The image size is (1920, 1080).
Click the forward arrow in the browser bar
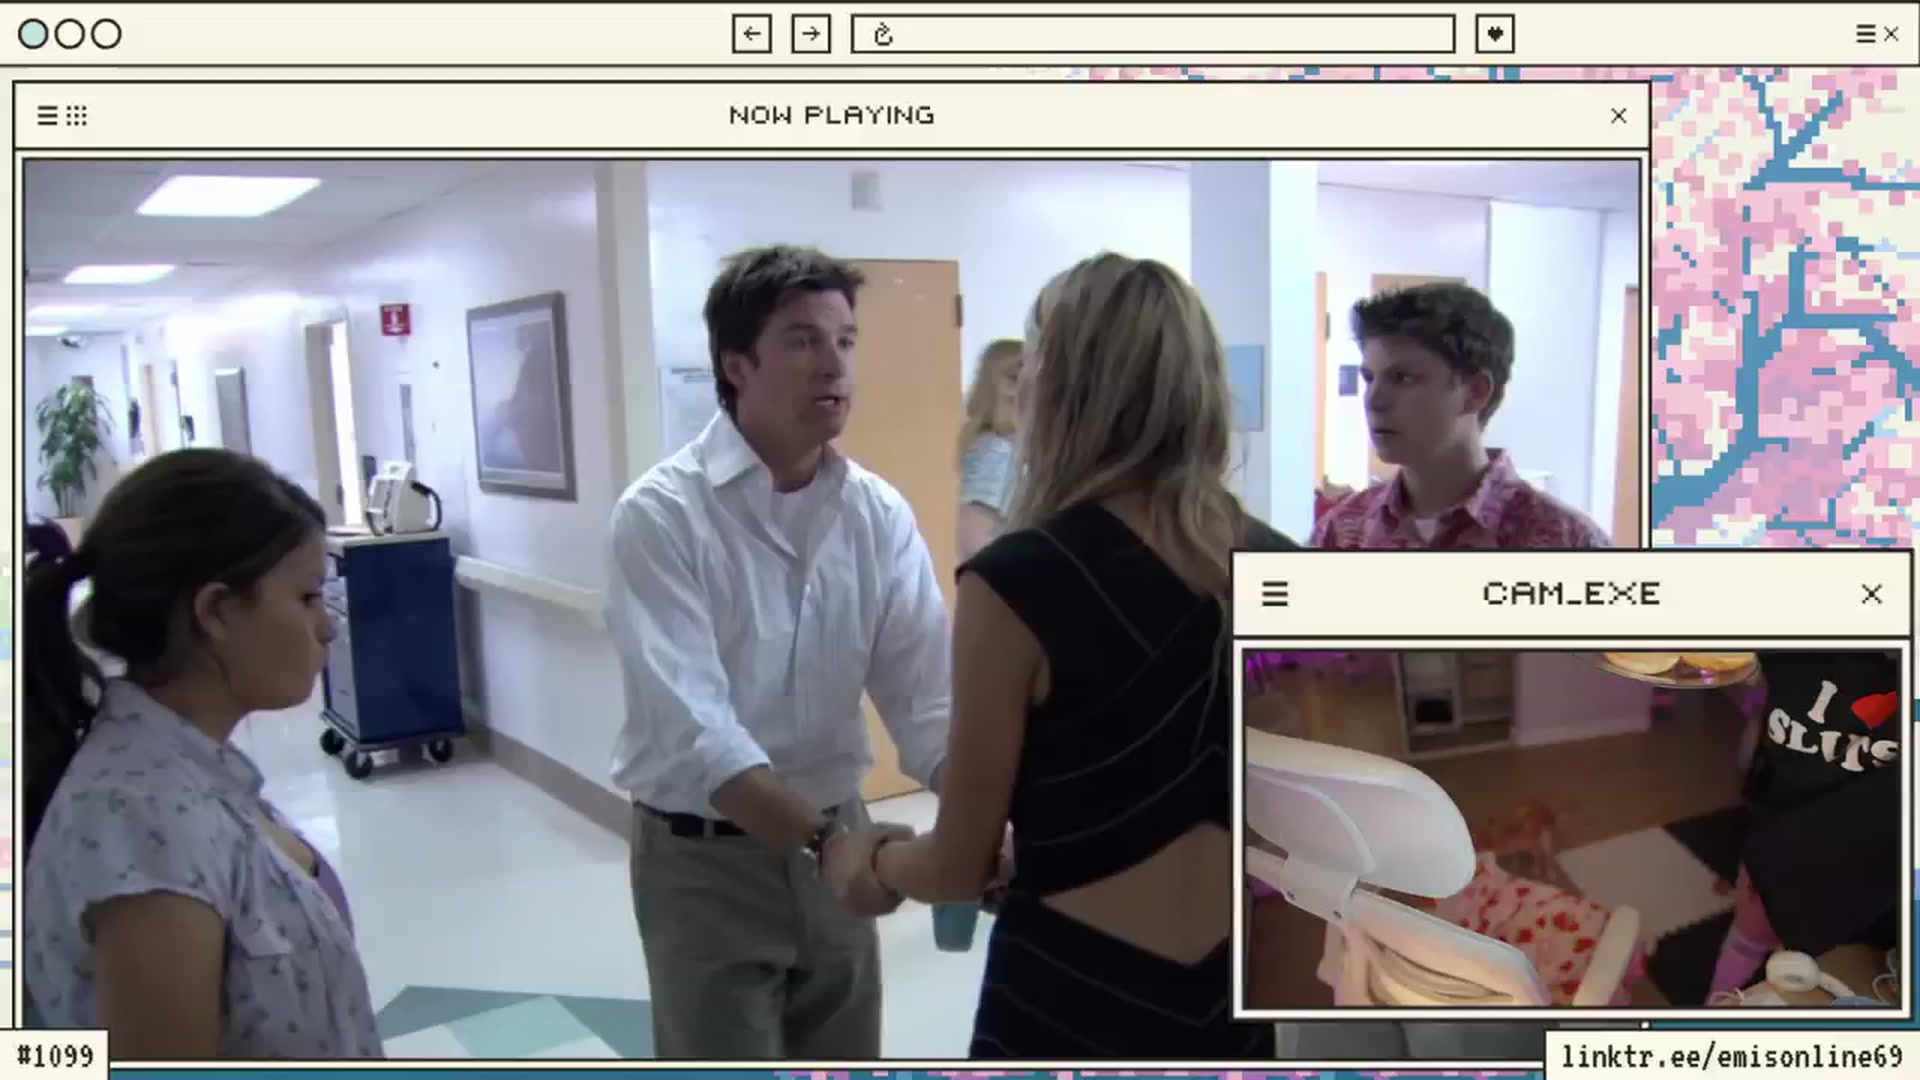(x=811, y=34)
